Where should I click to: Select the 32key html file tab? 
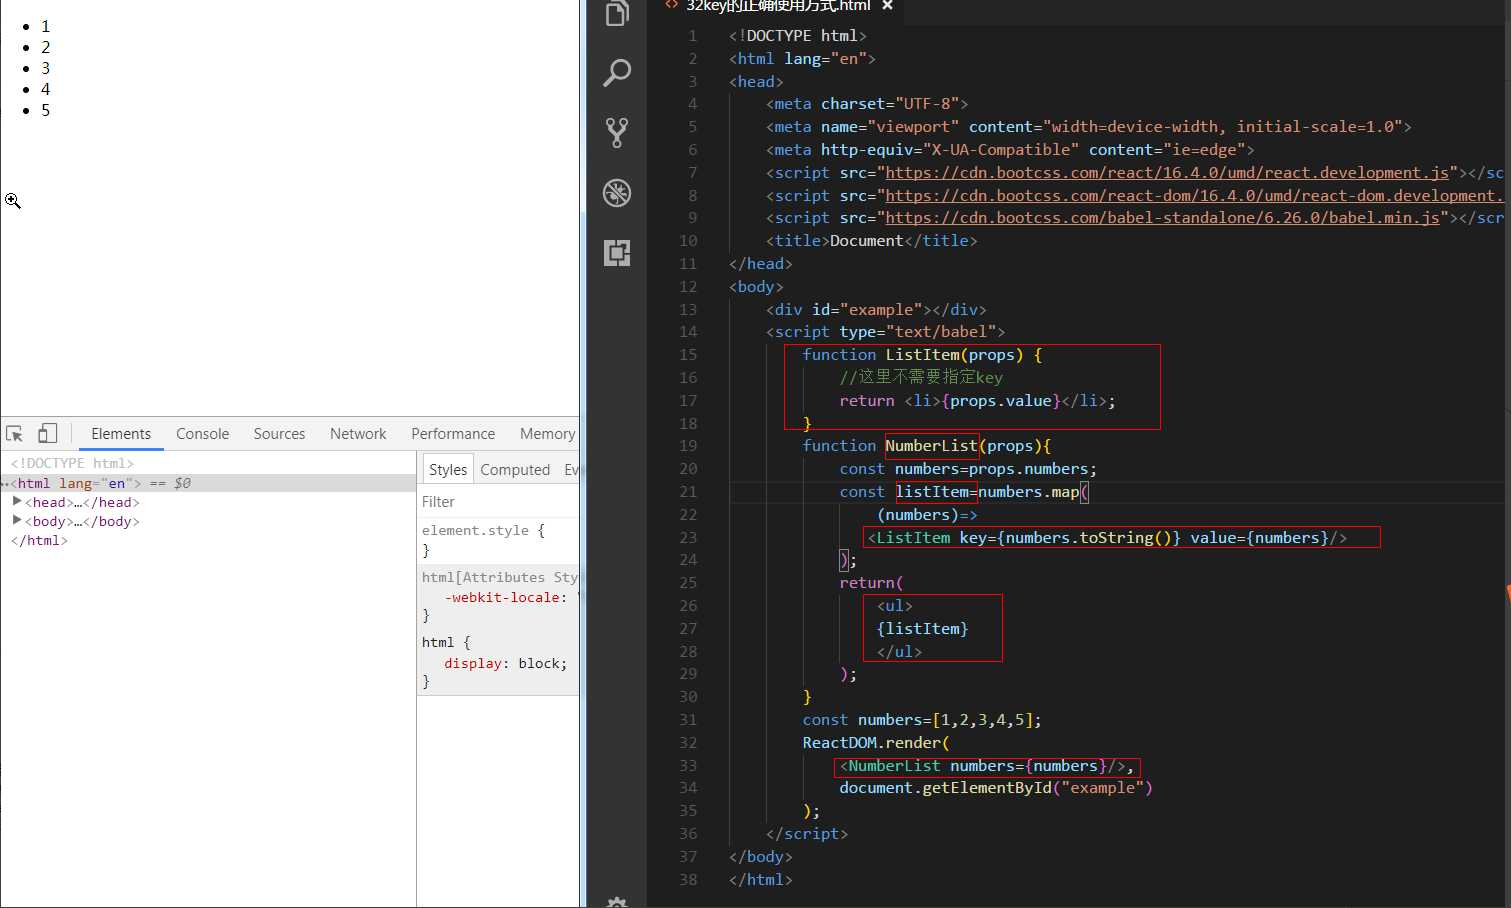click(778, 6)
